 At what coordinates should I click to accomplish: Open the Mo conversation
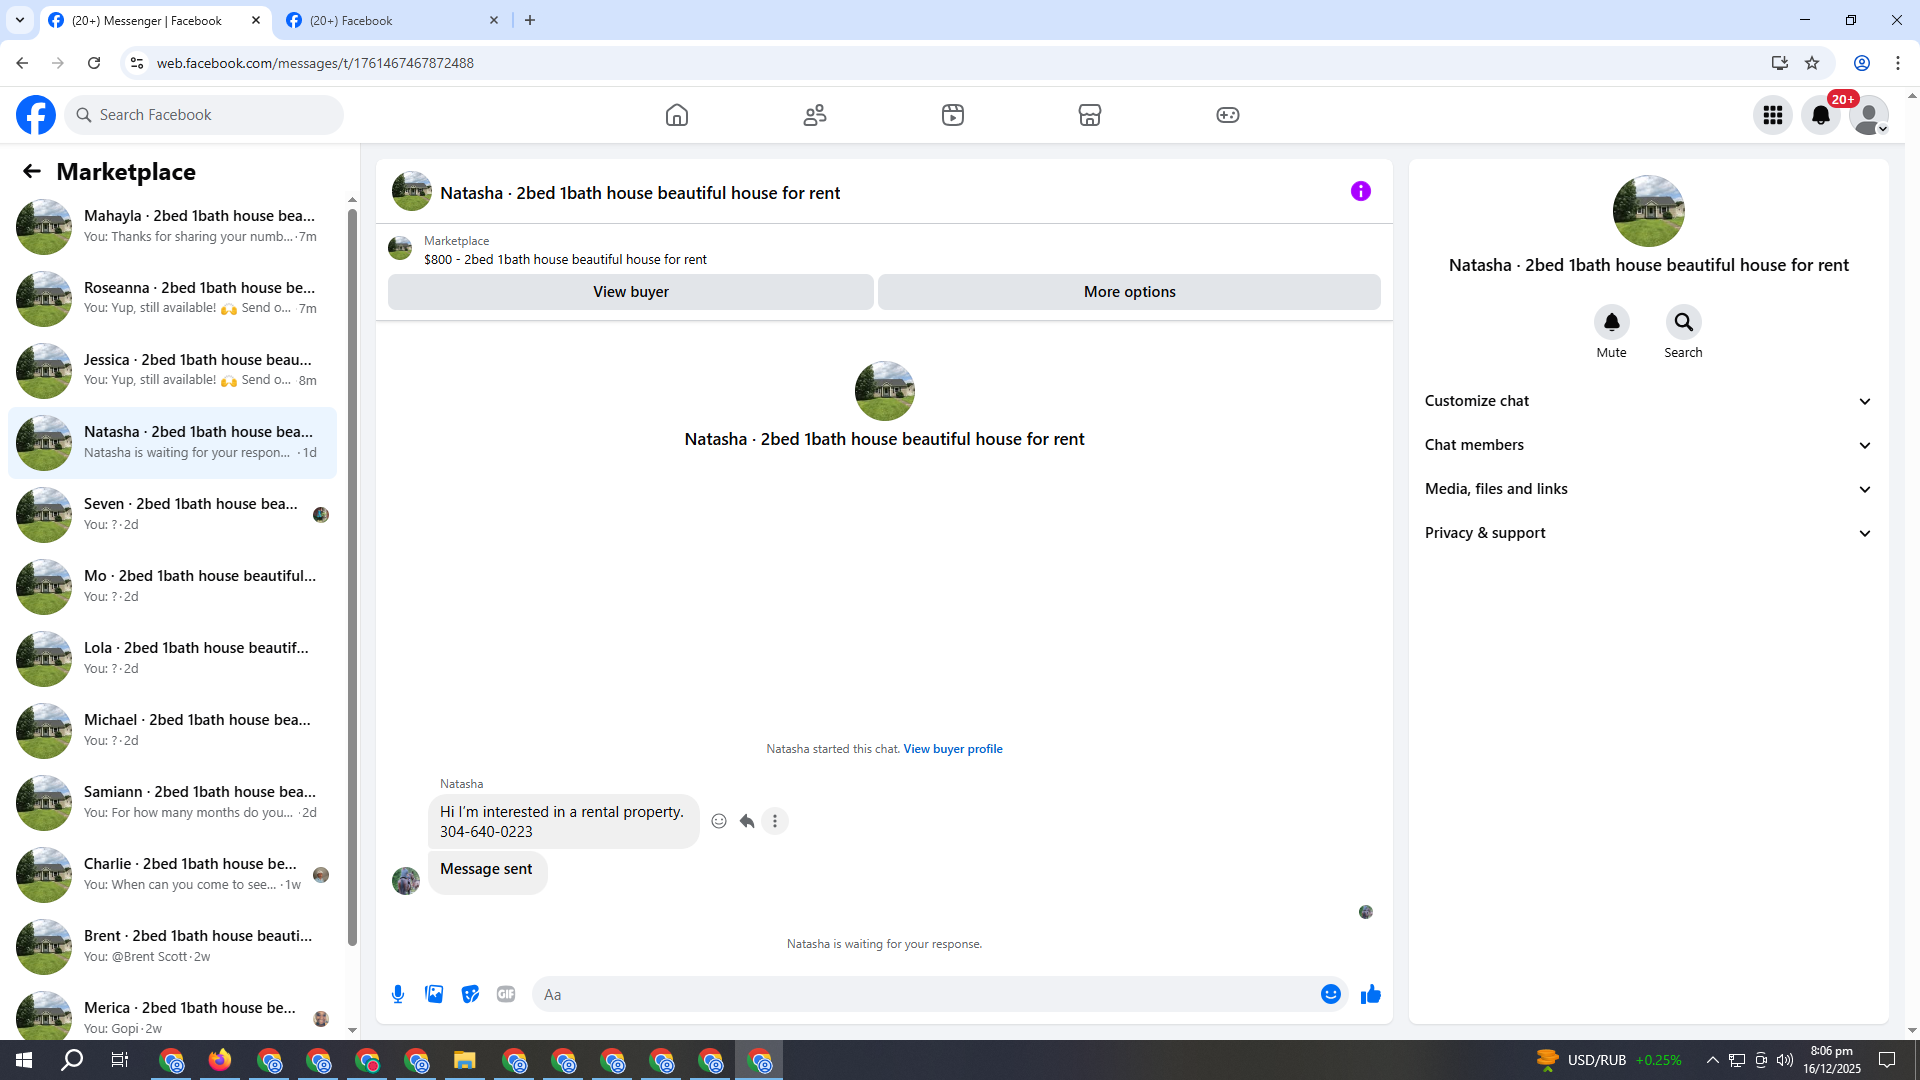(173, 586)
